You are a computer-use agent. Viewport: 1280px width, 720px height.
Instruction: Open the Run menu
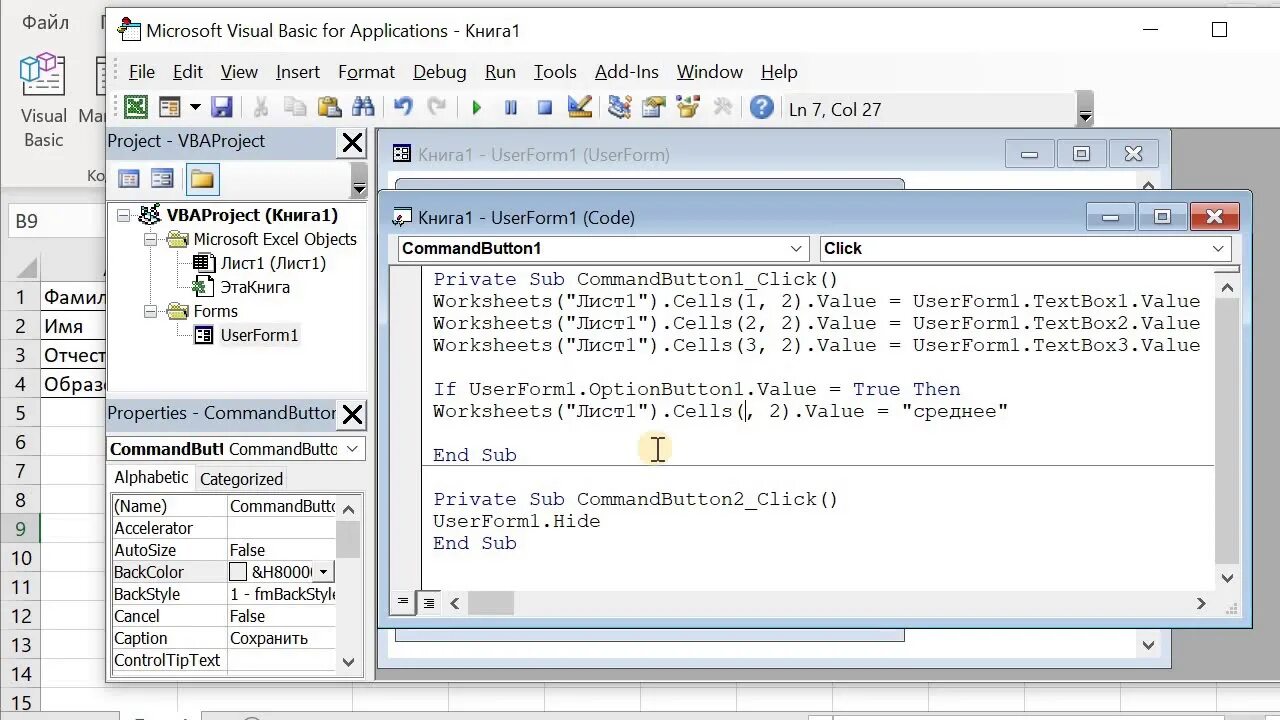click(500, 72)
